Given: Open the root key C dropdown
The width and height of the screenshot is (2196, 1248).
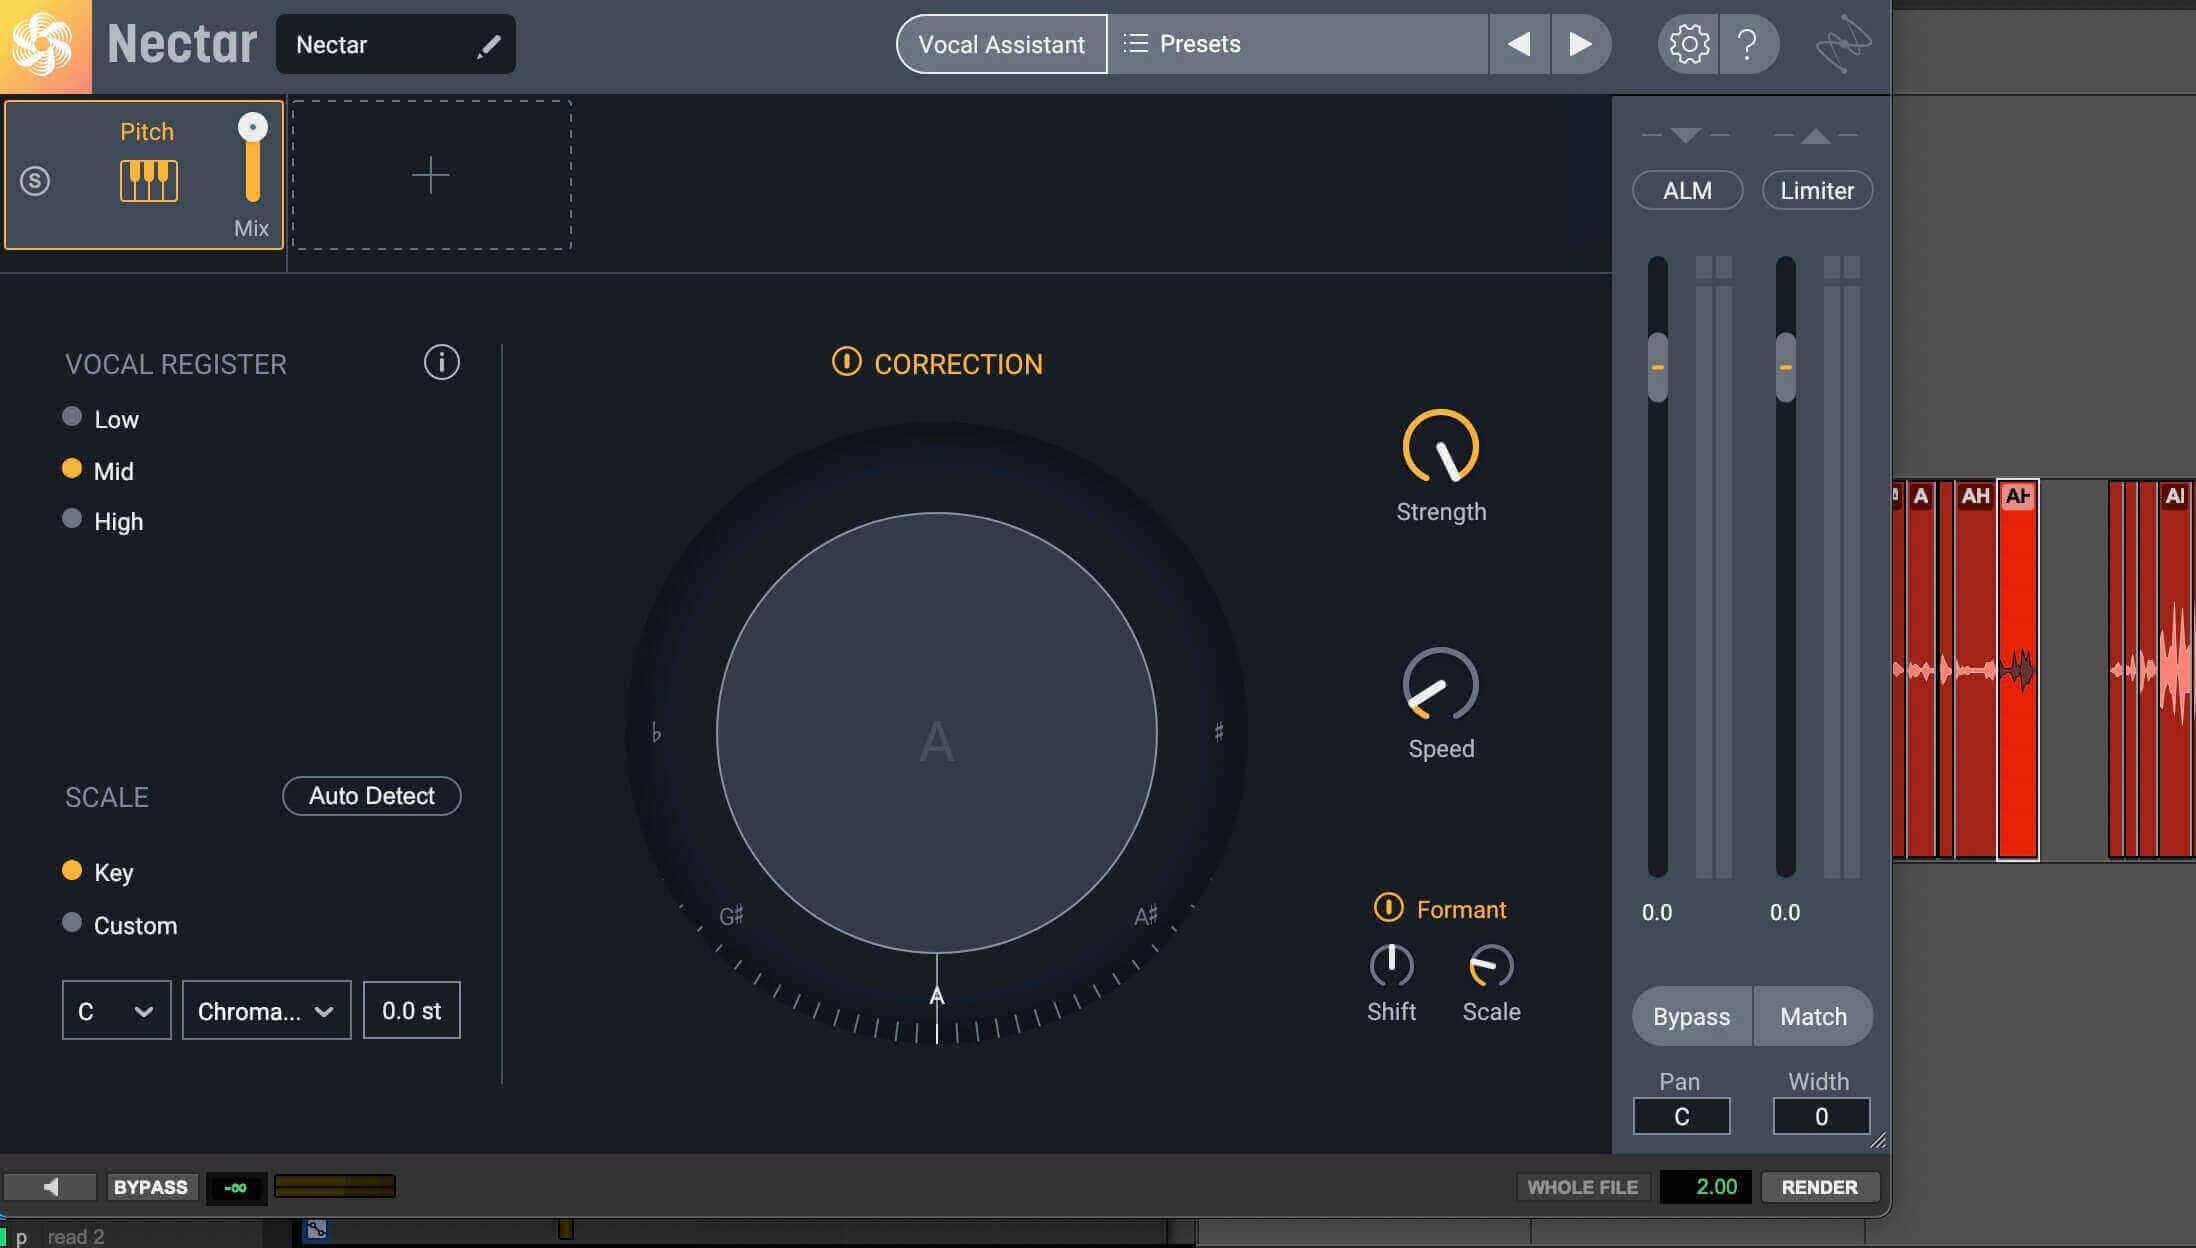Looking at the screenshot, I should tap(116, 1011).
